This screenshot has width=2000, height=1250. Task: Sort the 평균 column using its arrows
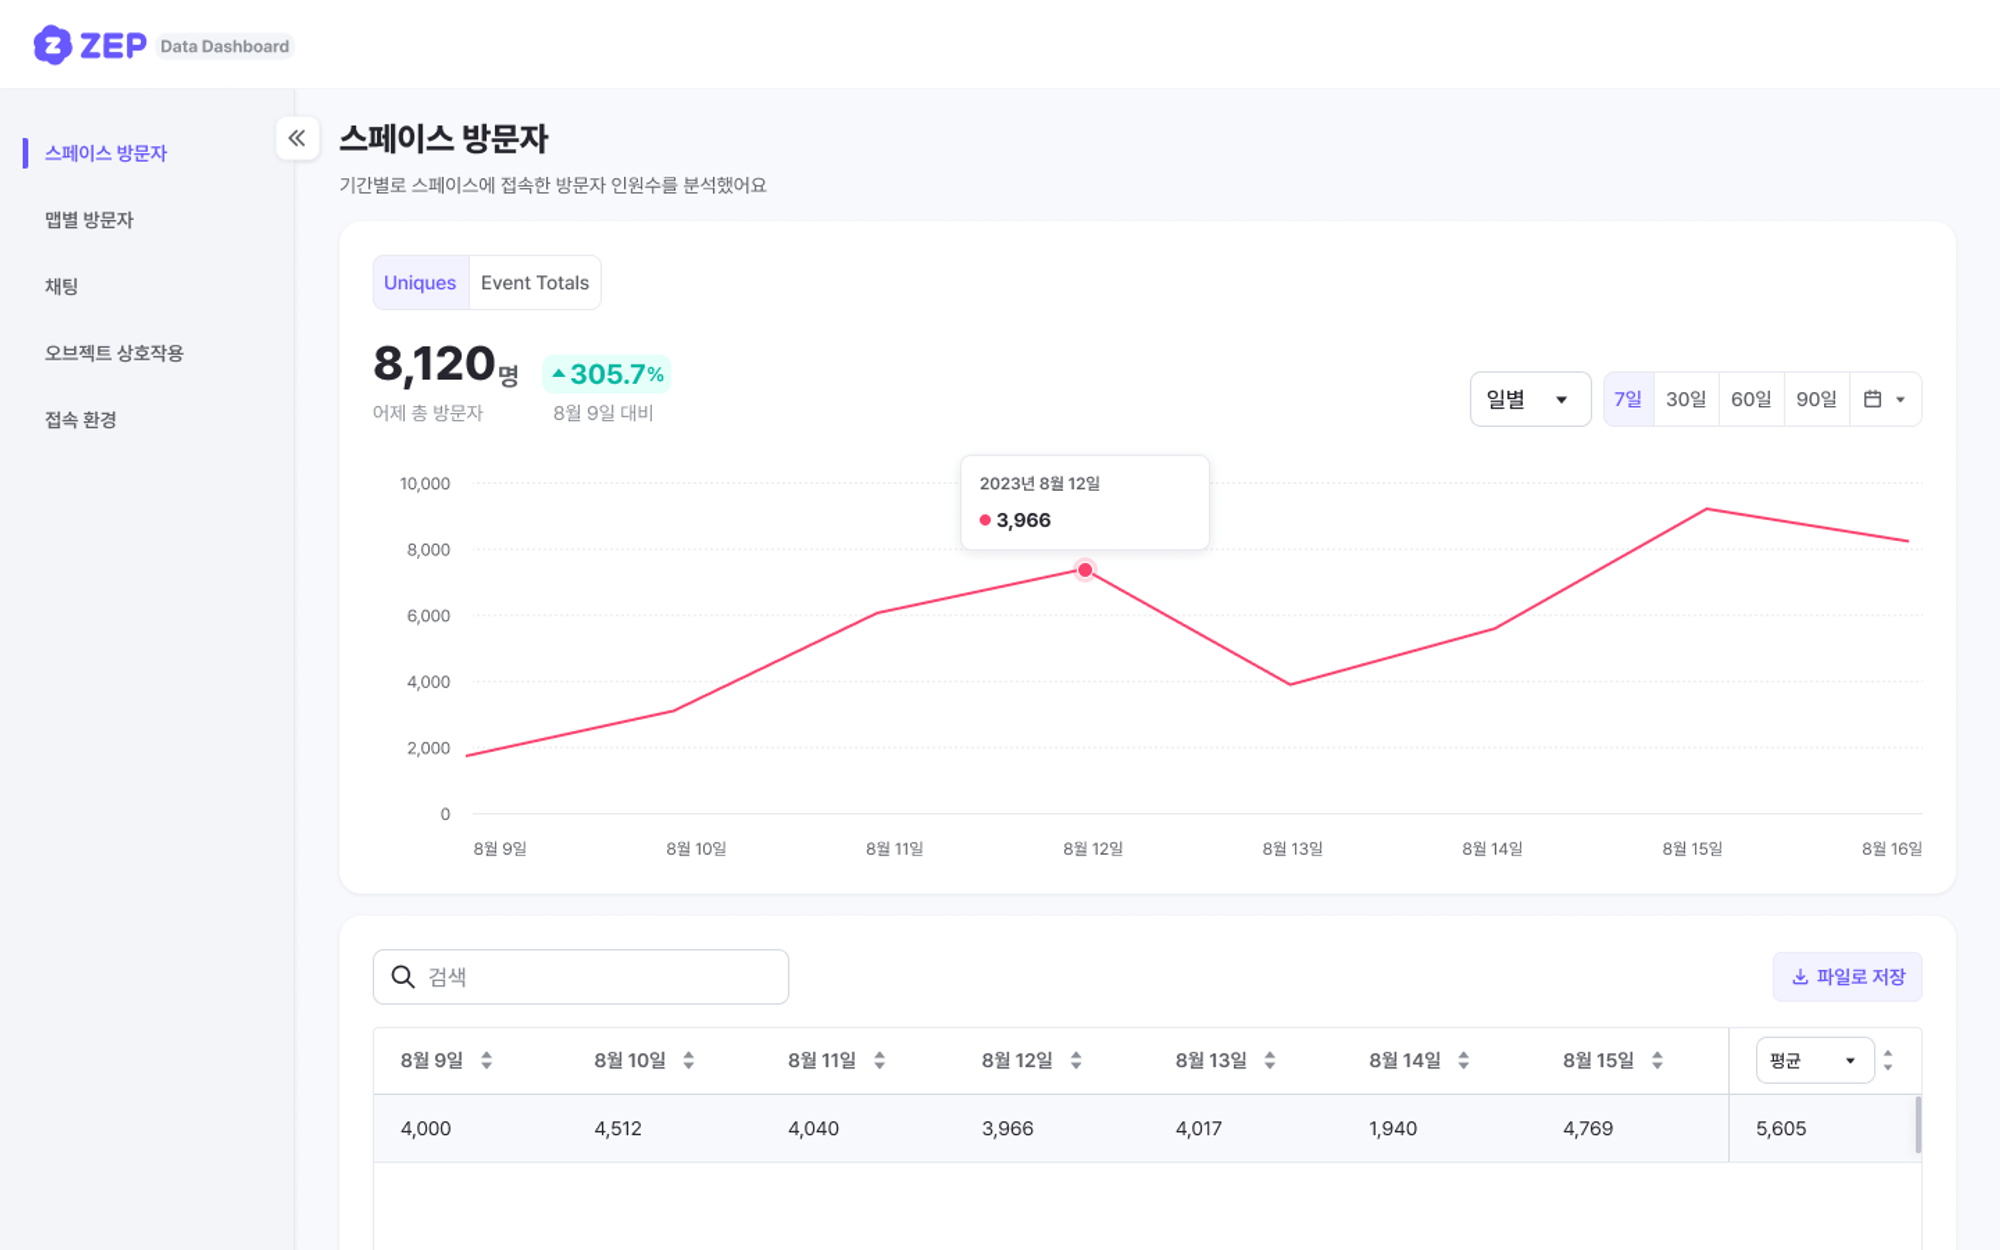point(1888,1060)
